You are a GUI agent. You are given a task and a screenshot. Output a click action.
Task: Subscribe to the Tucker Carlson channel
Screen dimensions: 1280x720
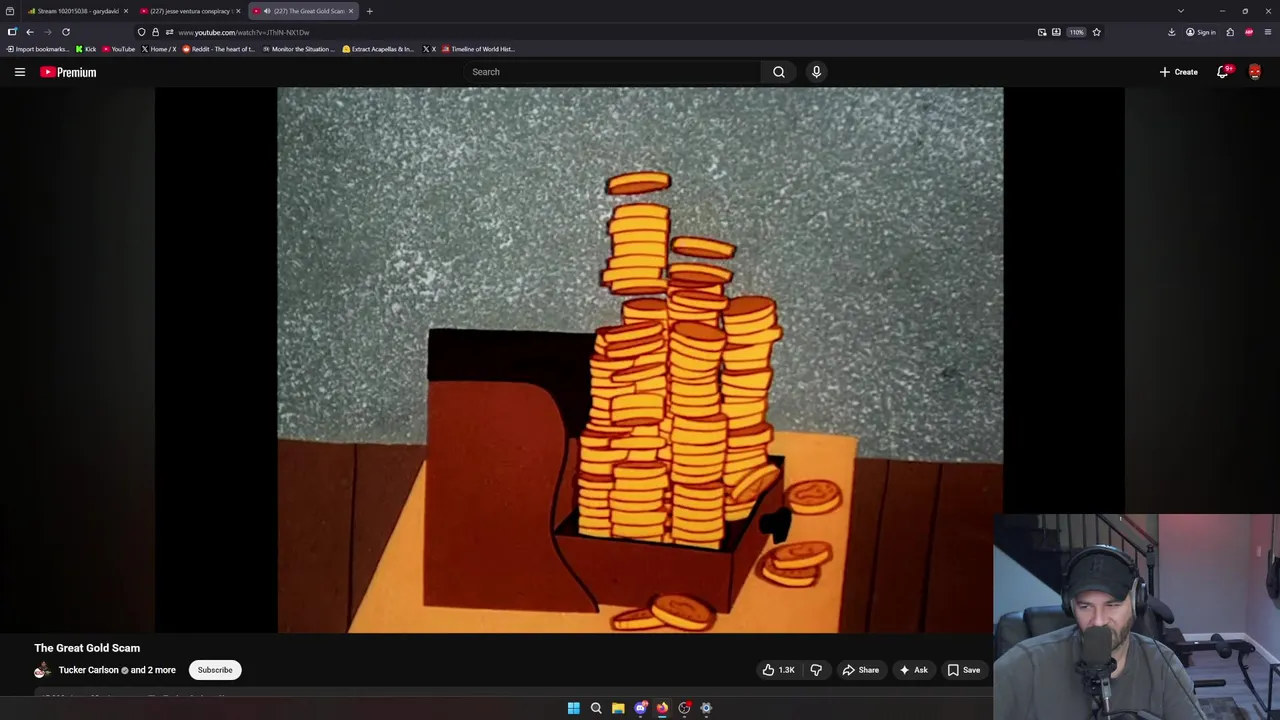click(215, 670)
